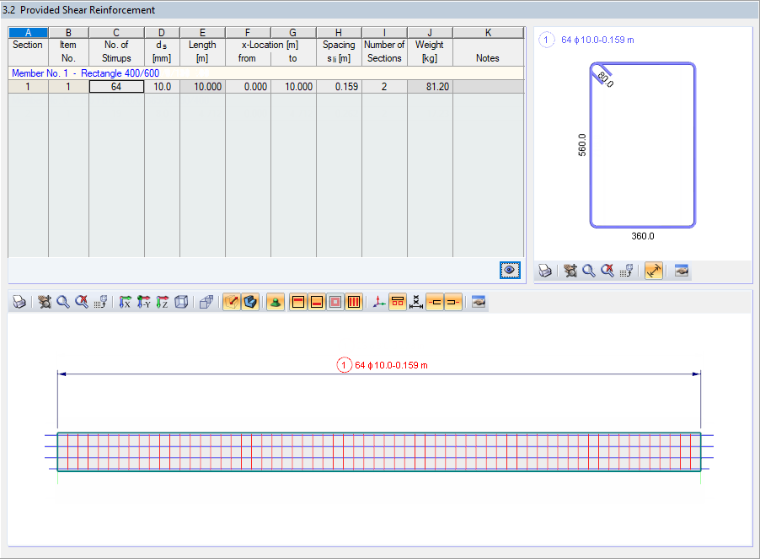Set the beam view along the Z direction
760x559 pixels.
pyautogui.click(x=162, y=302)
